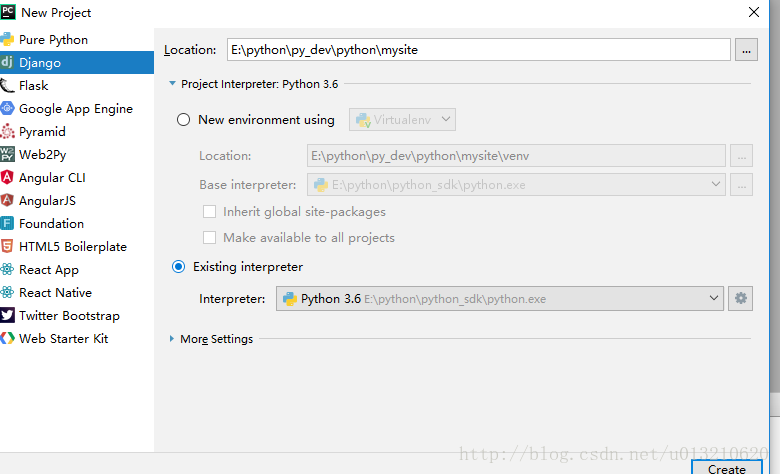Open the Base interpreter dropdown

[516, 185]
